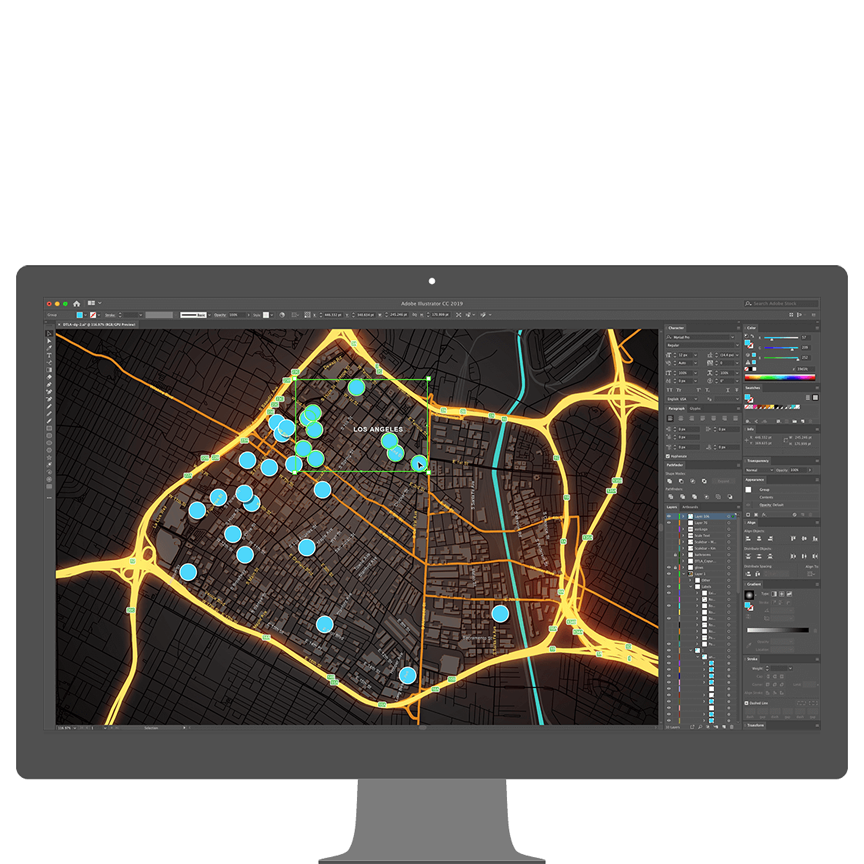Screen dimensions: 864x864
Task: Open the Color panel menu icon
Action: point(817,328)
